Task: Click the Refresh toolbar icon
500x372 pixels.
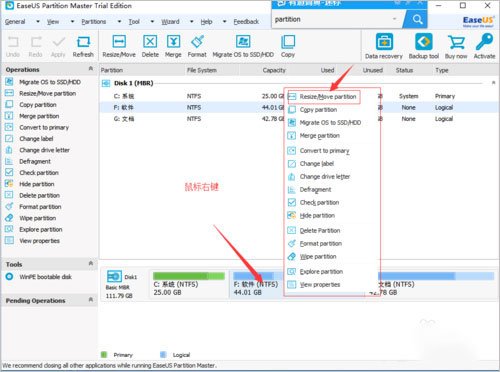Action: tap(83, 46)
